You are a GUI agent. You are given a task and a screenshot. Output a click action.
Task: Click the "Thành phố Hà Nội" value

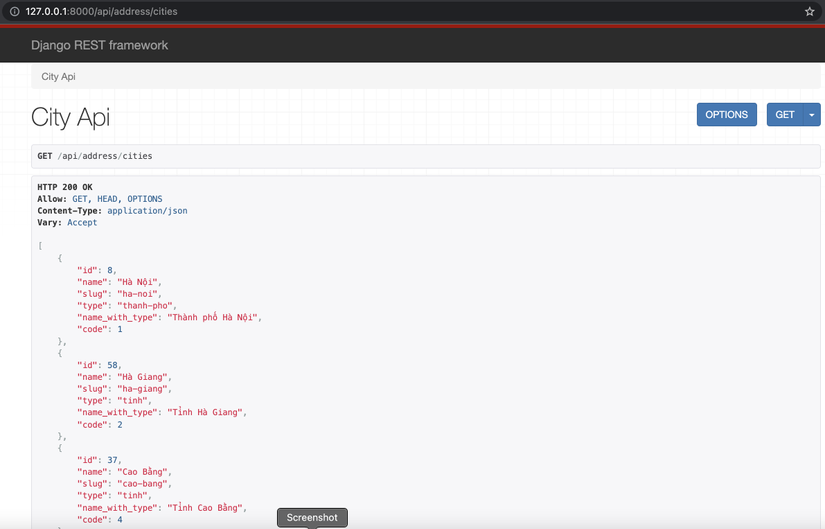click(213, 317)
